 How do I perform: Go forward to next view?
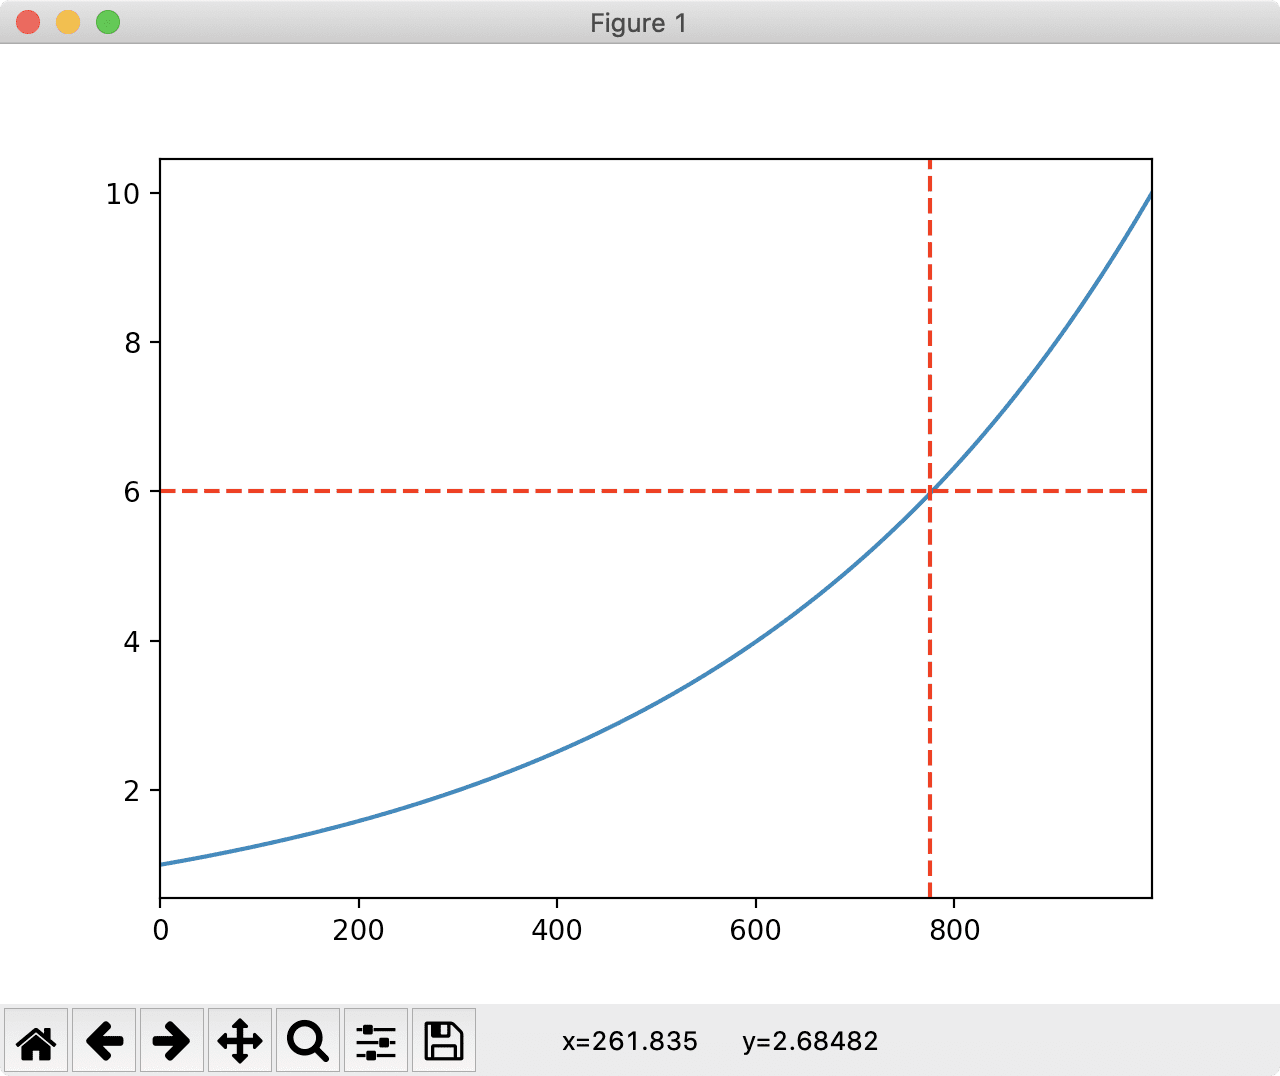172,1041
